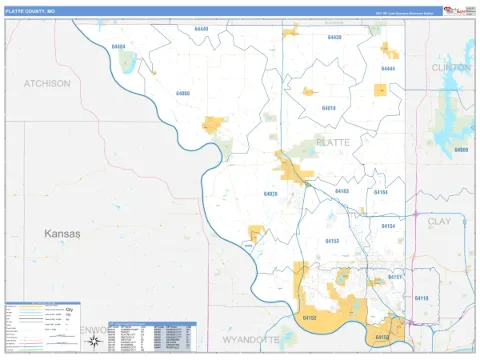Click the 64444 ZIP code label
This screenshot has height=360, width=480.
(x=388, y=69)
